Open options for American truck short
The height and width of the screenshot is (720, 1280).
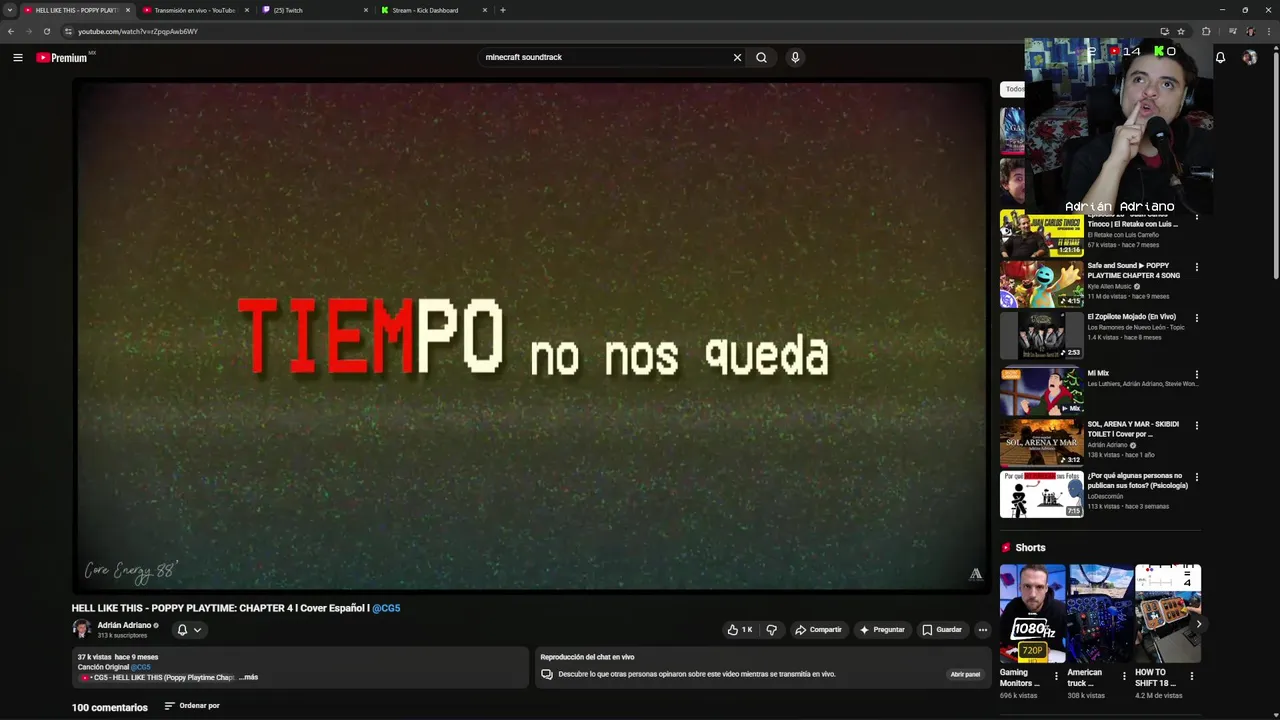[1124, 676]
